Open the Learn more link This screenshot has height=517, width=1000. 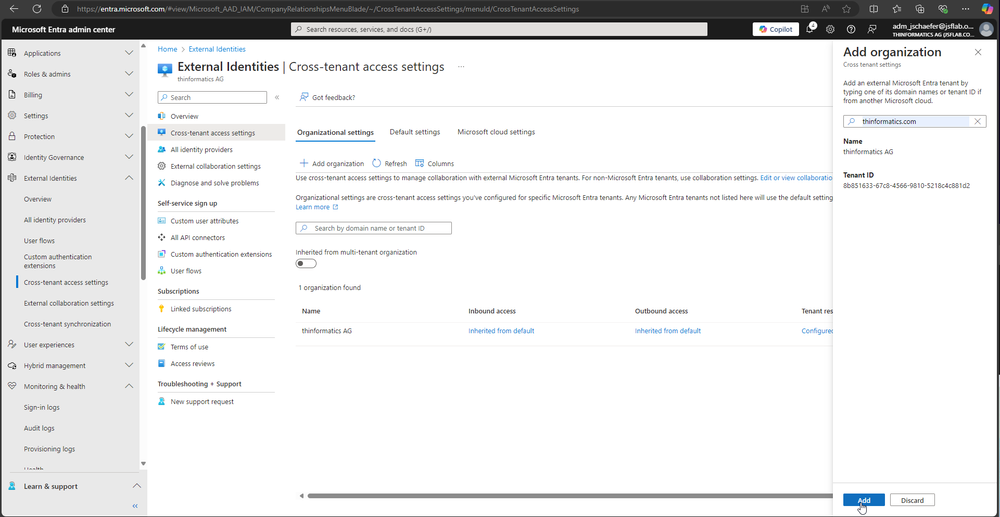(x=317, y=207)
